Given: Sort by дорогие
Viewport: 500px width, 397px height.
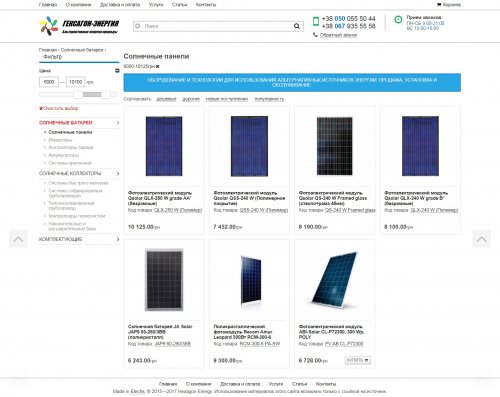Looking at the screenshot, I should tap(191, 99).
